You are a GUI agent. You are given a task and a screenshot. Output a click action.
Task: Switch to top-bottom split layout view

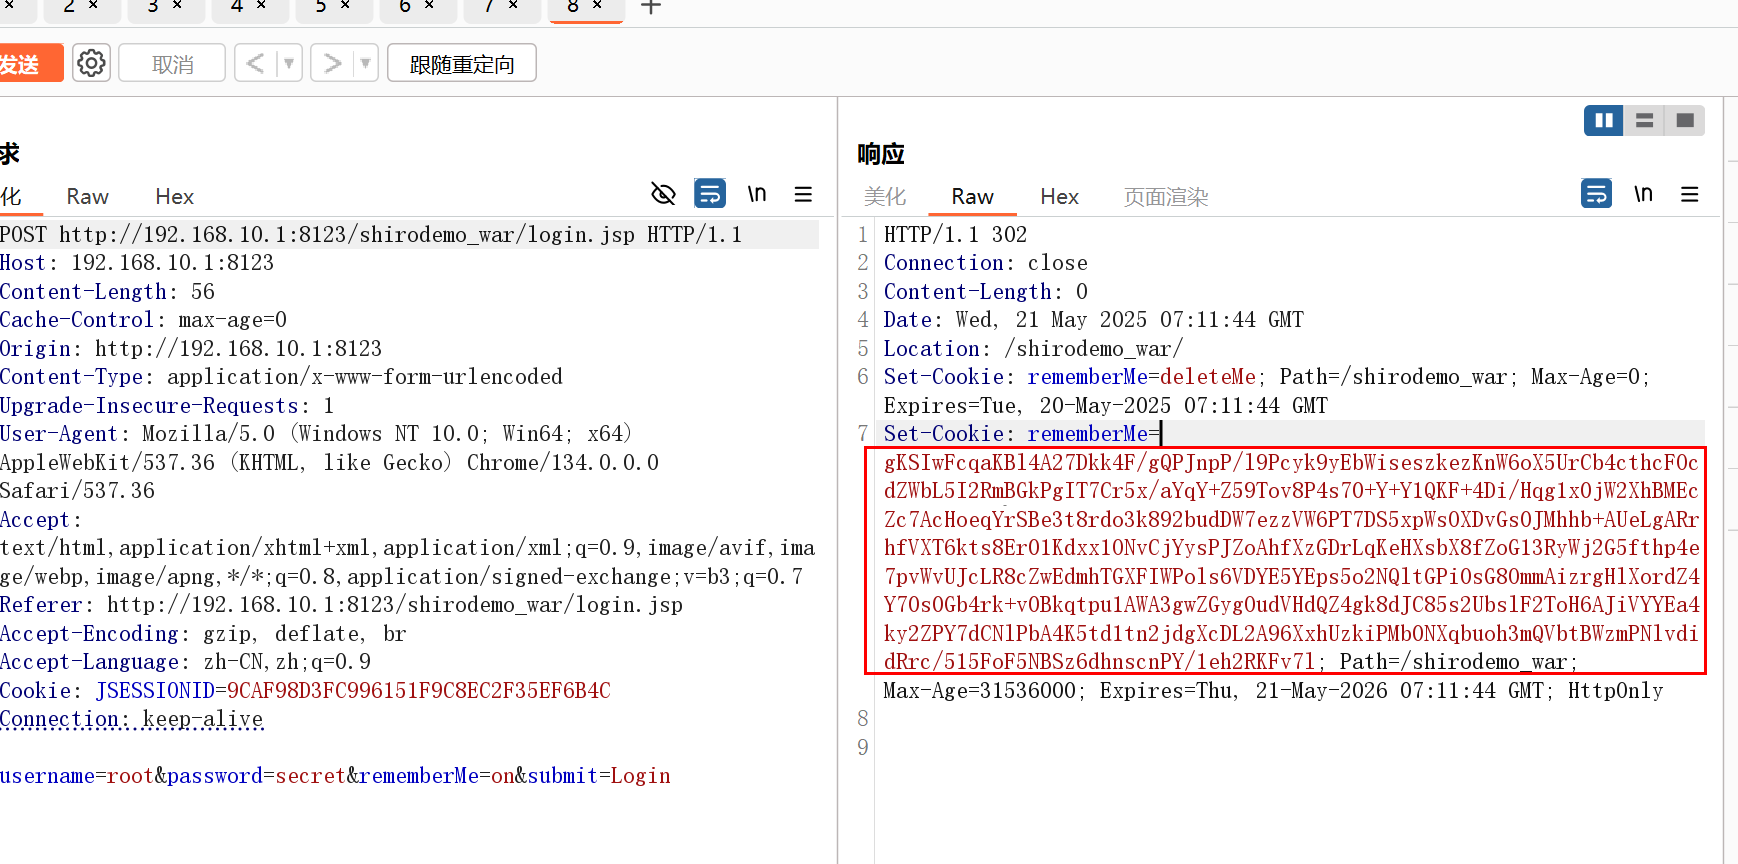pyautogui.click(x=1644, y=121)
